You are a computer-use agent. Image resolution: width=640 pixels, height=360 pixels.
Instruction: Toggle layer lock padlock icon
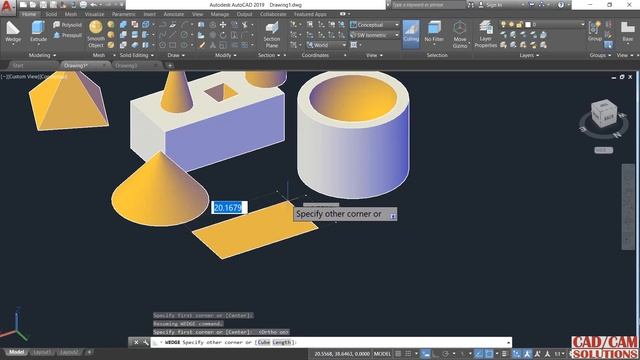pos(519,24)
